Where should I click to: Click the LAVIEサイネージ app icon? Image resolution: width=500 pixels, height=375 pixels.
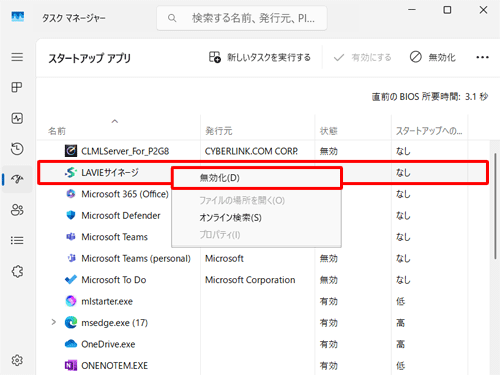coord(71,172)
